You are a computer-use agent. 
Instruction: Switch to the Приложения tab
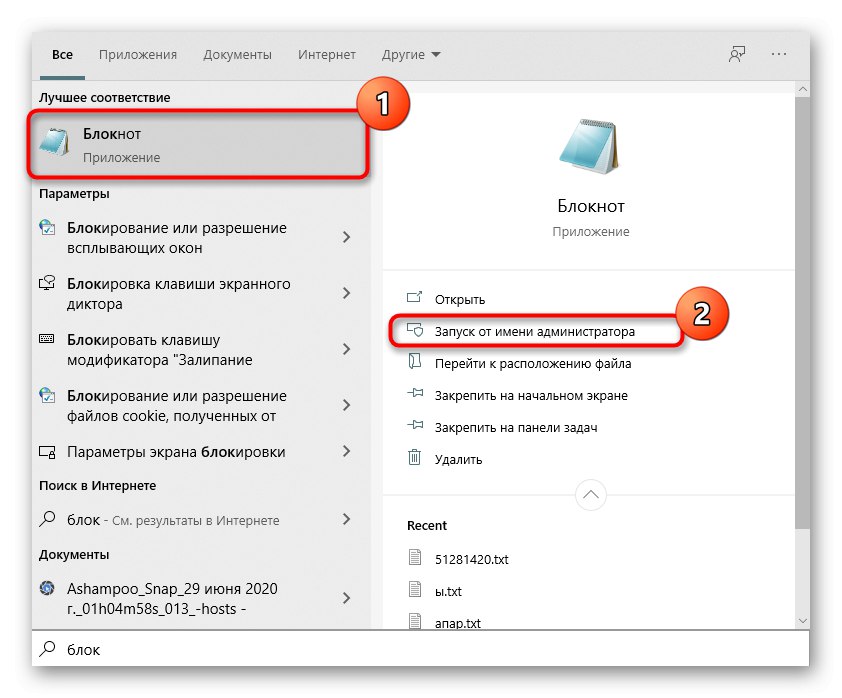tap(137, 55)
